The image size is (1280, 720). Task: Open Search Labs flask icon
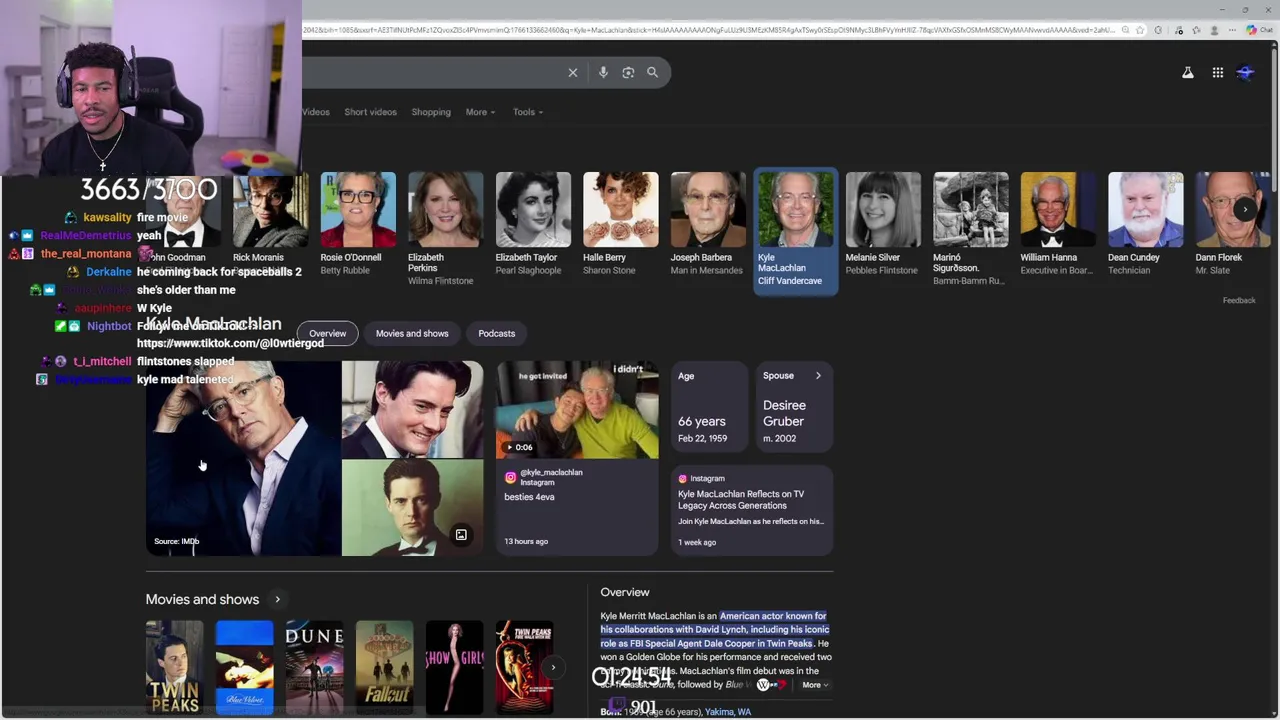[x=1188, y=72]
